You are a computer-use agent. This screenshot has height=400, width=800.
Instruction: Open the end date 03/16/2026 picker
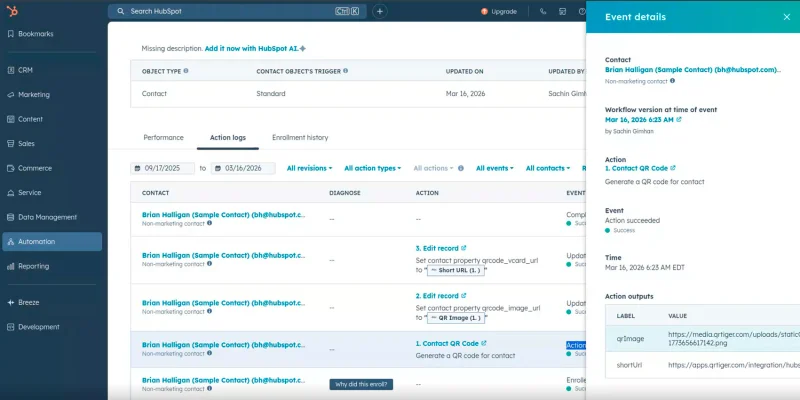243,168
